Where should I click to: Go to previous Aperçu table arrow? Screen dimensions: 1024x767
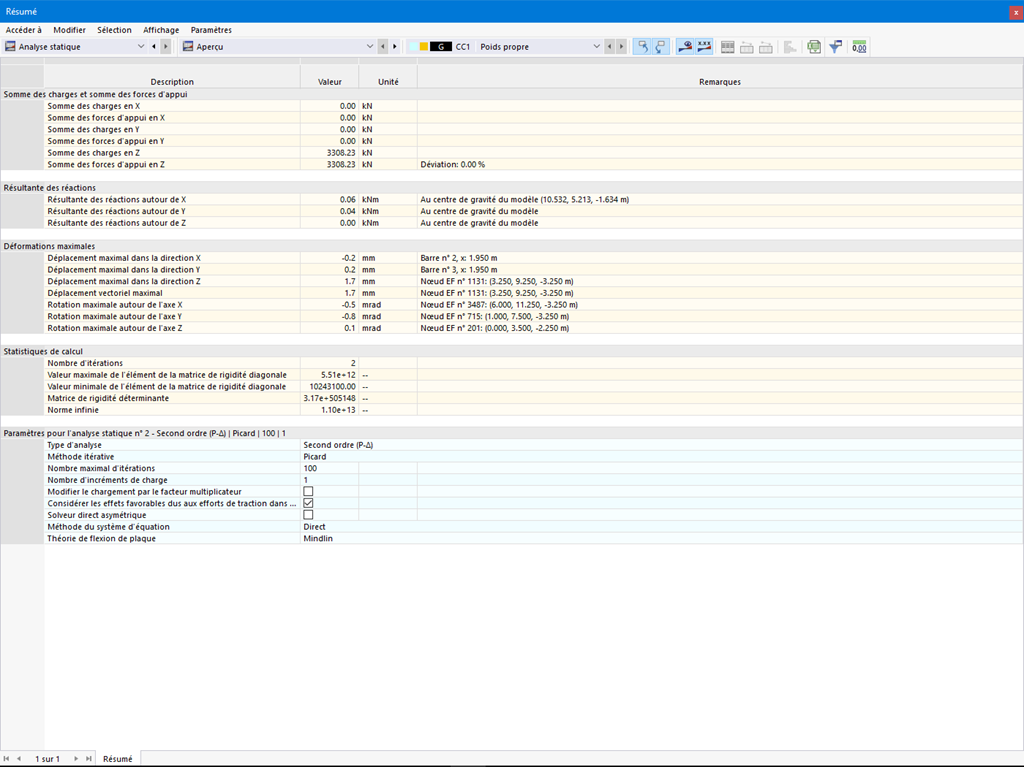383,46
